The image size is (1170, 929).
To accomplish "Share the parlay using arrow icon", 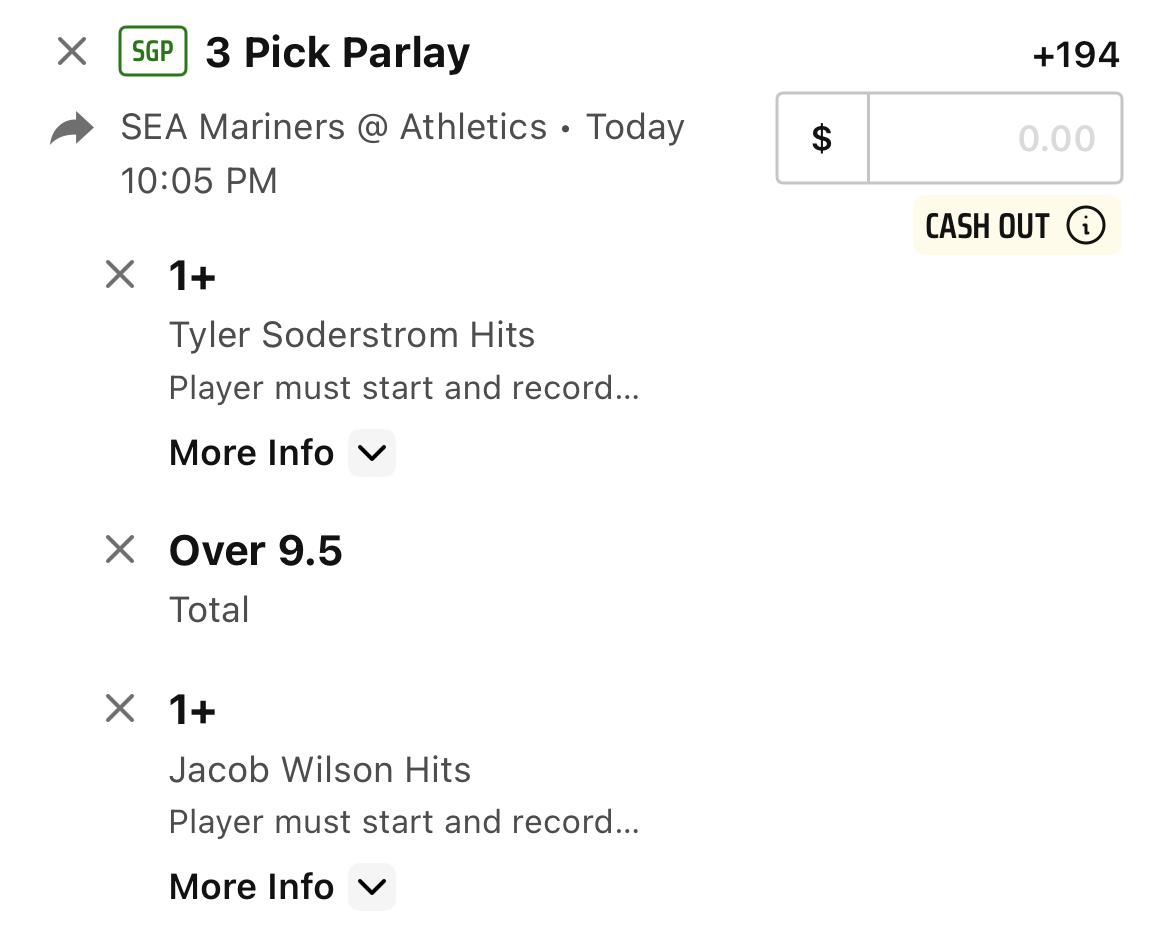I will pyautogui.click(x=72, y=128).
